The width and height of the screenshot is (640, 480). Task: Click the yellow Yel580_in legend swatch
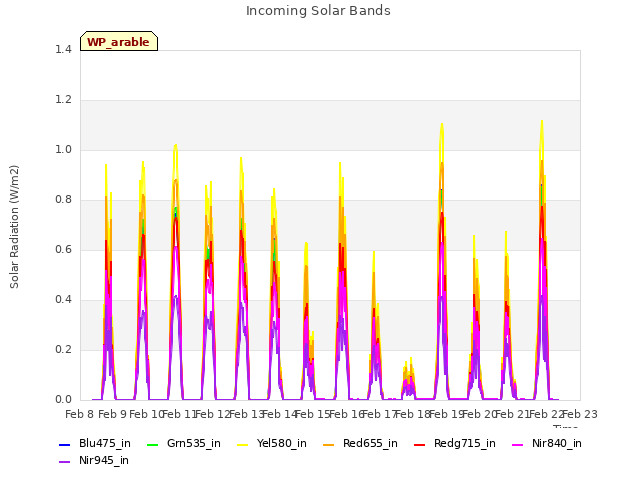pos(243,444)
